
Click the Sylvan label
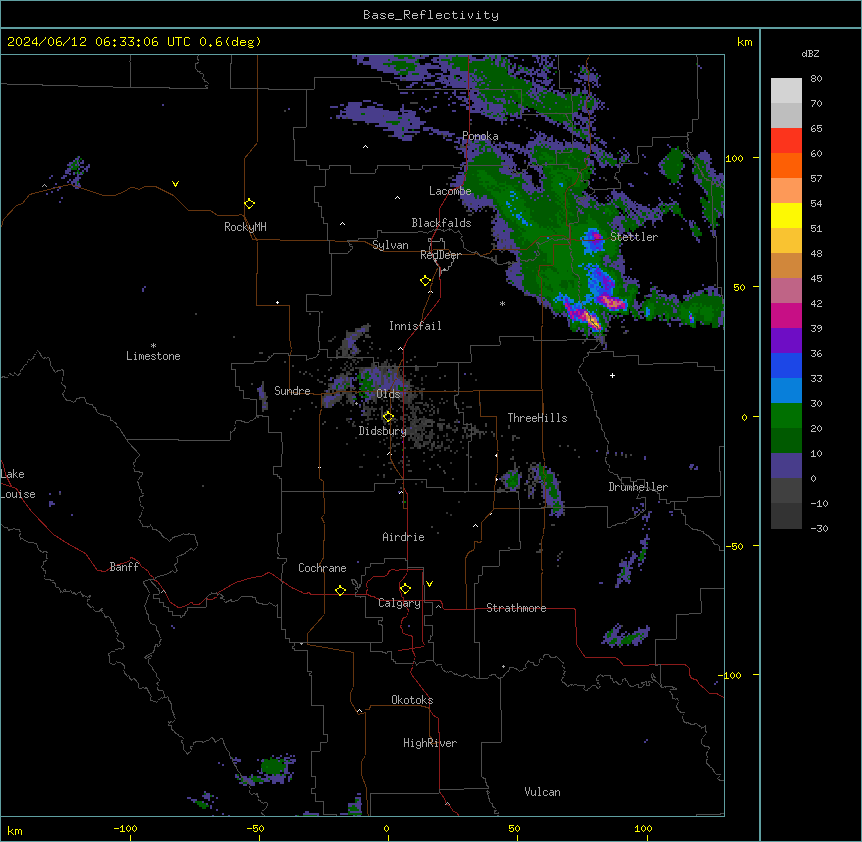coord(390,245)
